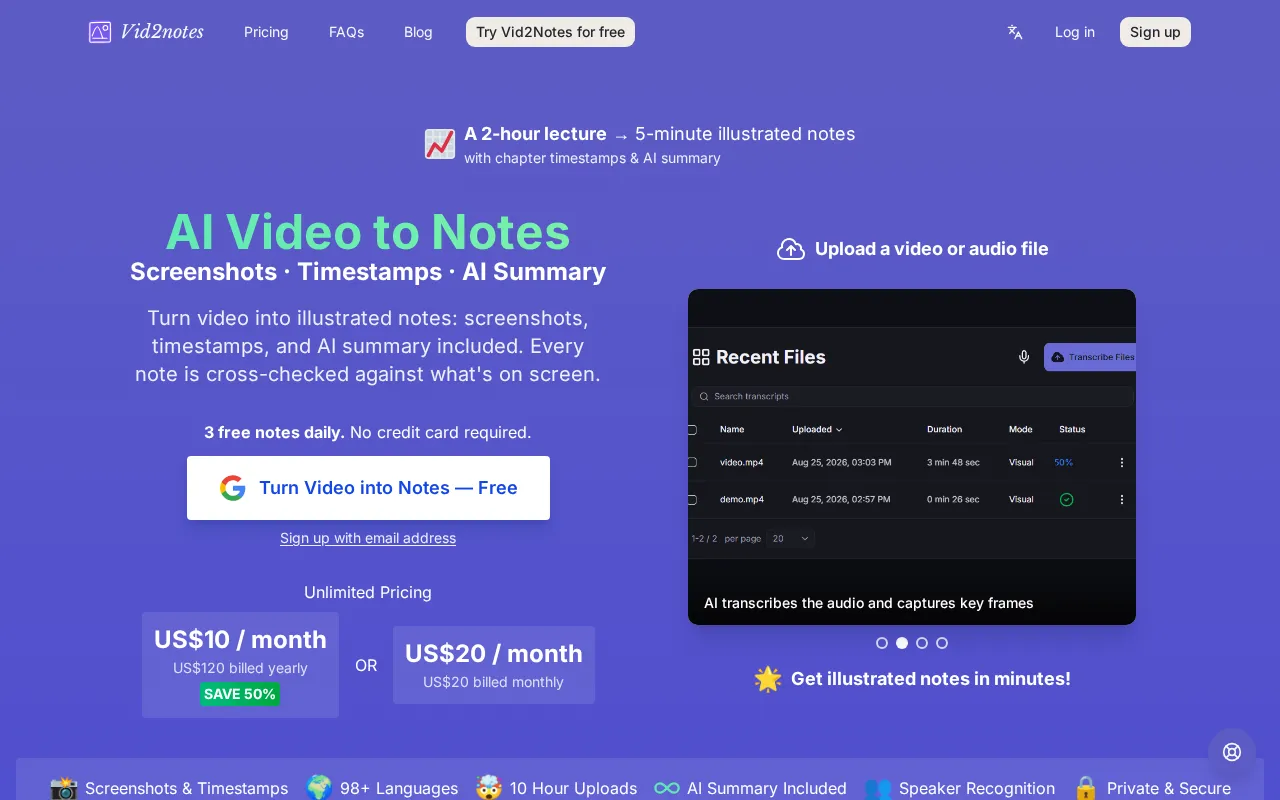Image resolution: width=1280 pixels, height=800 pixels.
Task: Click the microphone record icon
Action: point(1024,357)
